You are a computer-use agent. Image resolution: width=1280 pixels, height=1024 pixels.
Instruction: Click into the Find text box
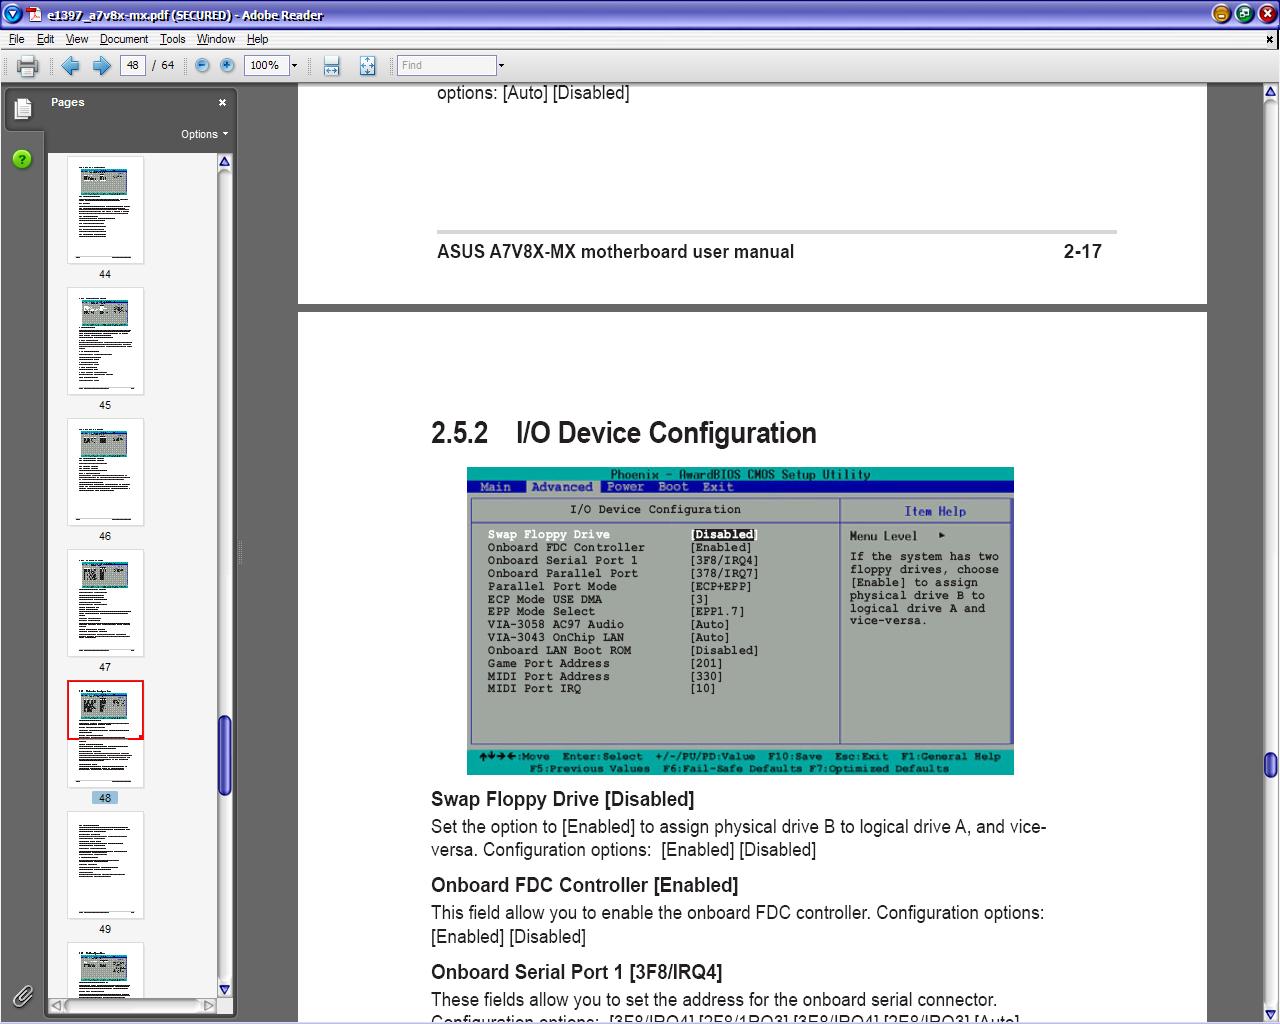coord(446,65)
